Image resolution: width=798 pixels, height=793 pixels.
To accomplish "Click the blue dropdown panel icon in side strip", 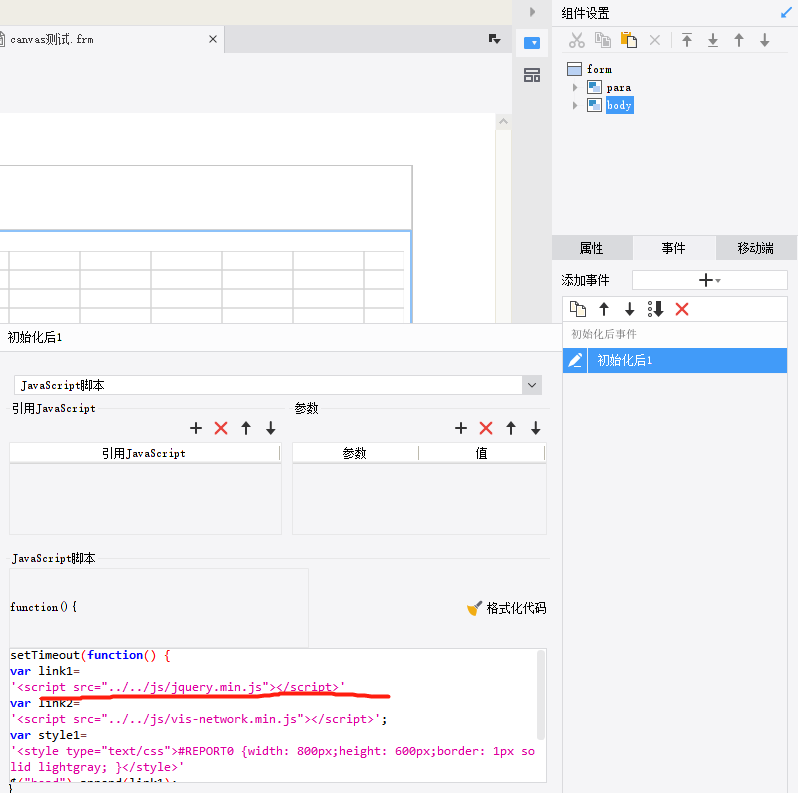I will pos(532,43).
